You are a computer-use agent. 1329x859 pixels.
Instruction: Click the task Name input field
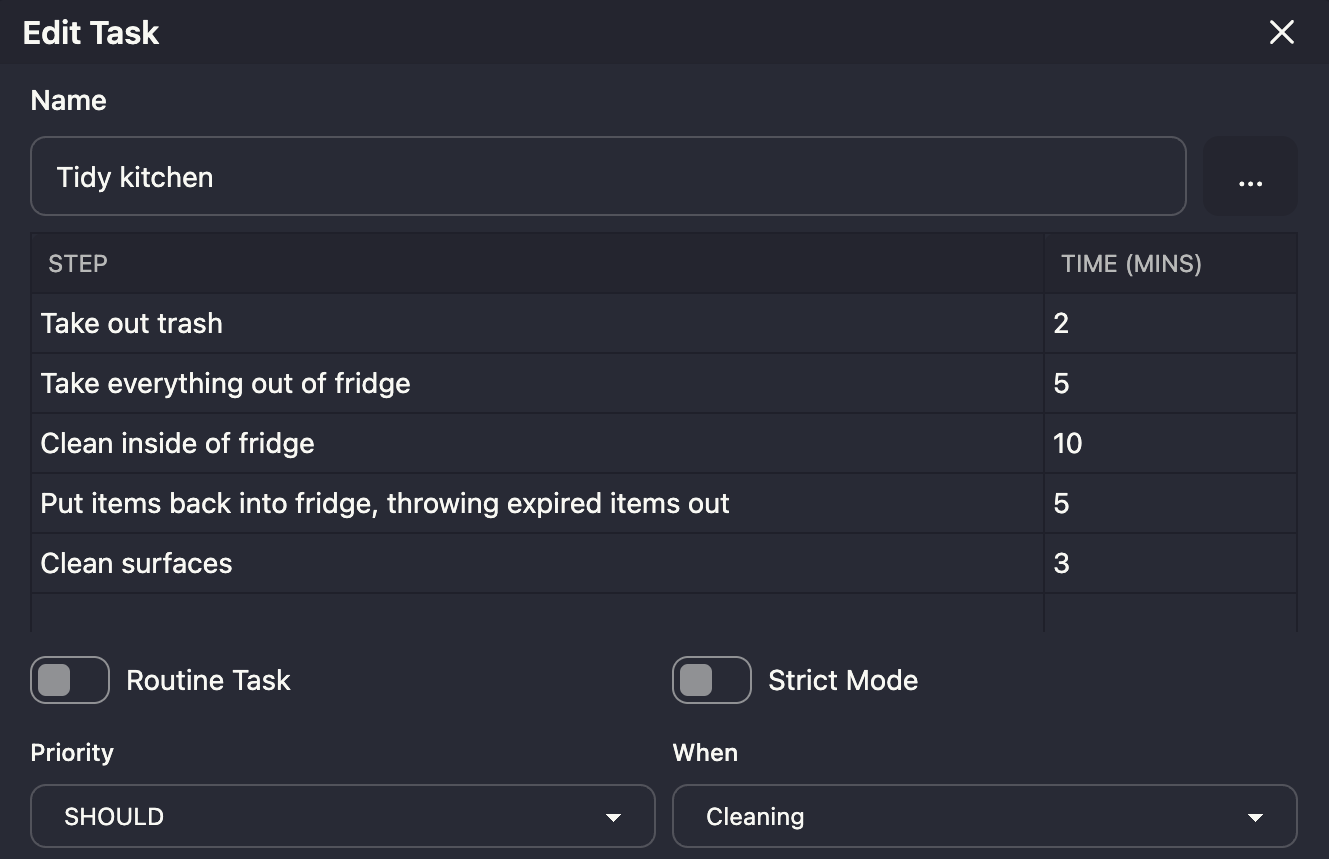click(x=607, y=177)
